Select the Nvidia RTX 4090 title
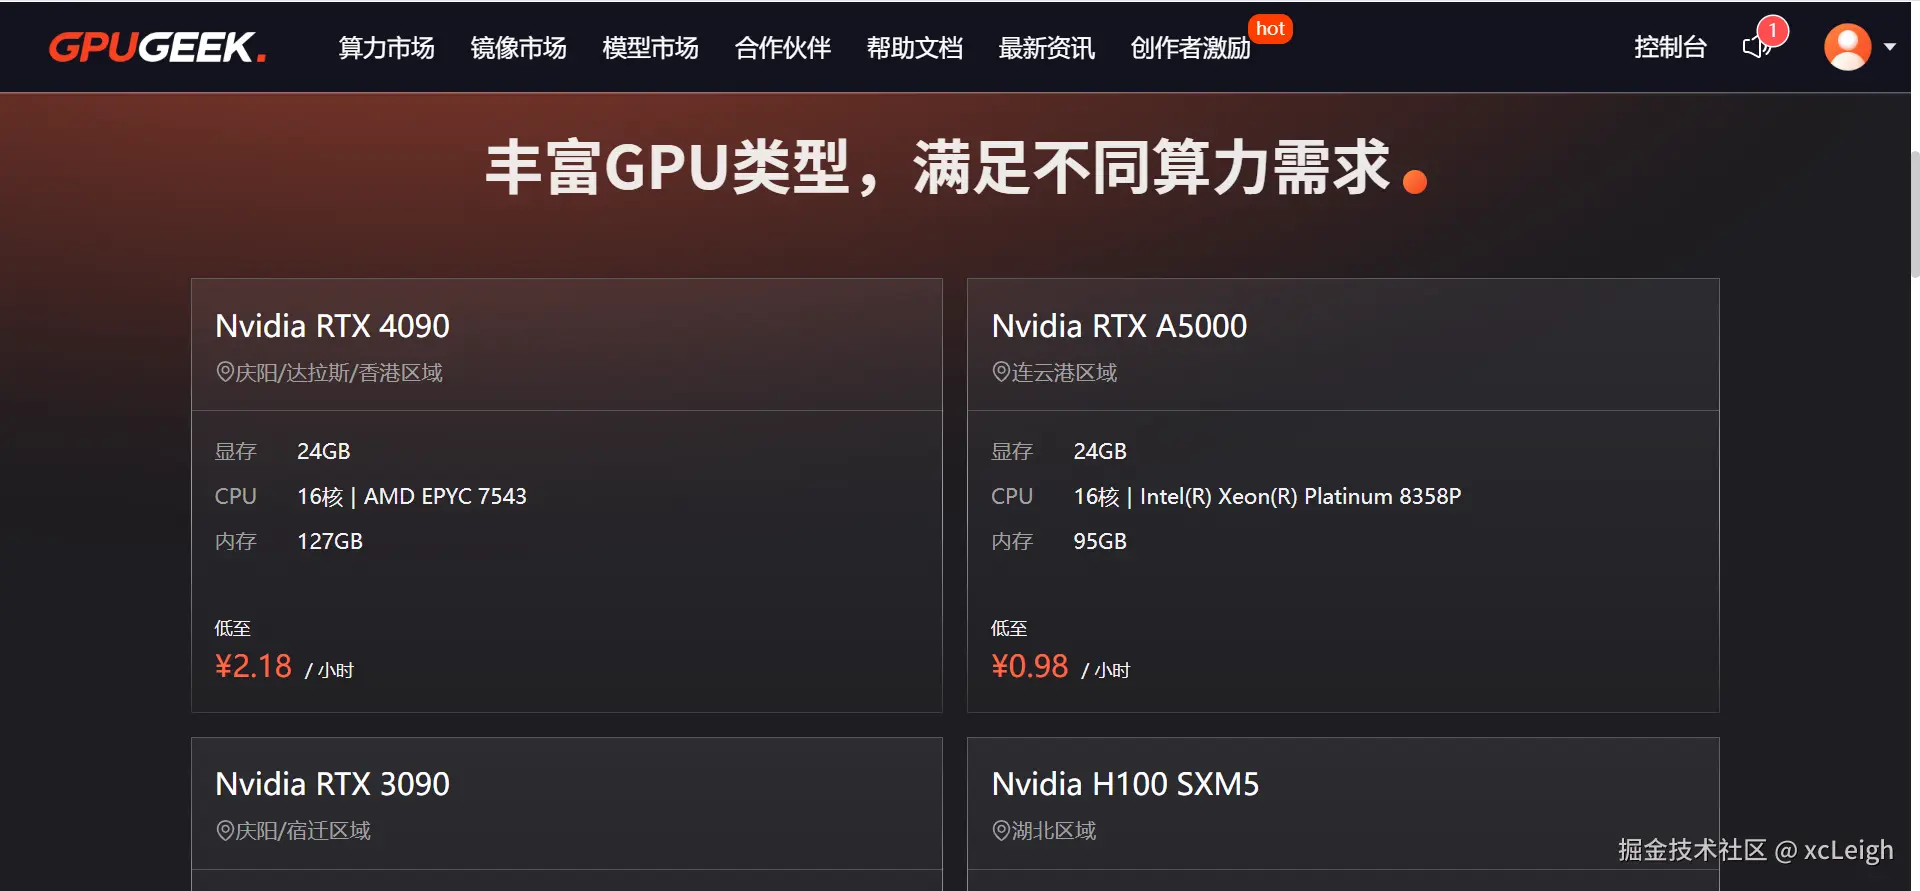This screenshot has height=891, width=1920. point(332,326)
